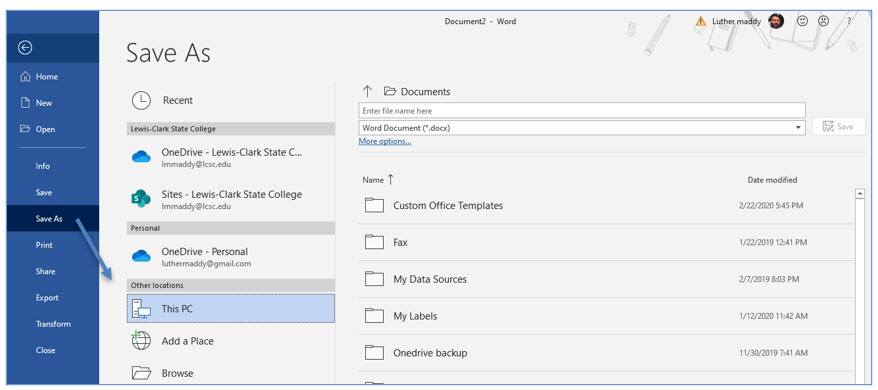This screenshot has height=390, width=878.
Task: Click the Lewis-Clark OneDrive cloud icon
Action: click(141, 157)
